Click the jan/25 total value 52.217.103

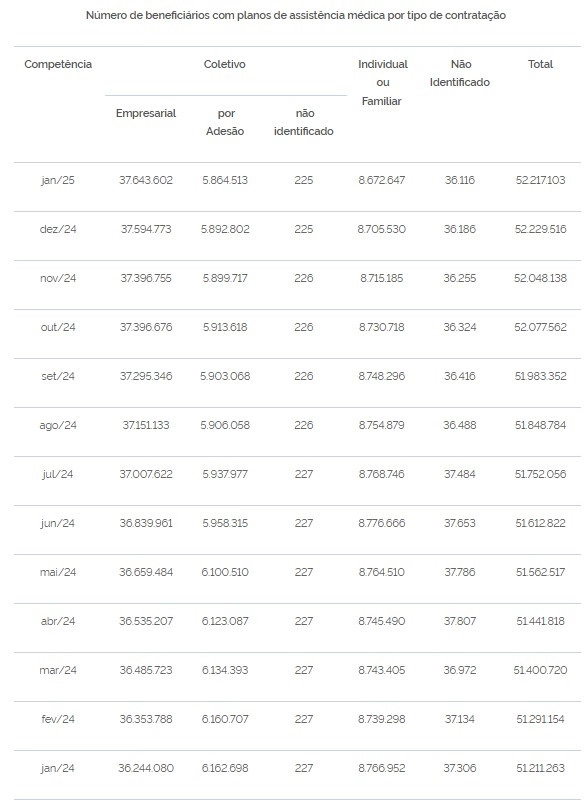(541, 180)
